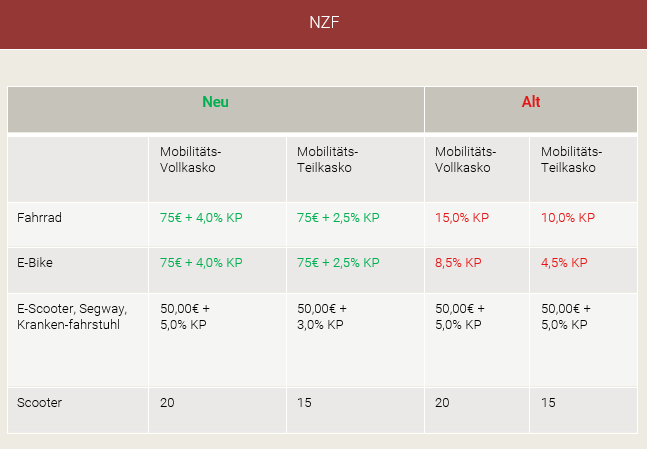The width and height of the screenshot is (647, 449).
Task: Click the NZF title in the header
Action: click(x=323, y=23)
